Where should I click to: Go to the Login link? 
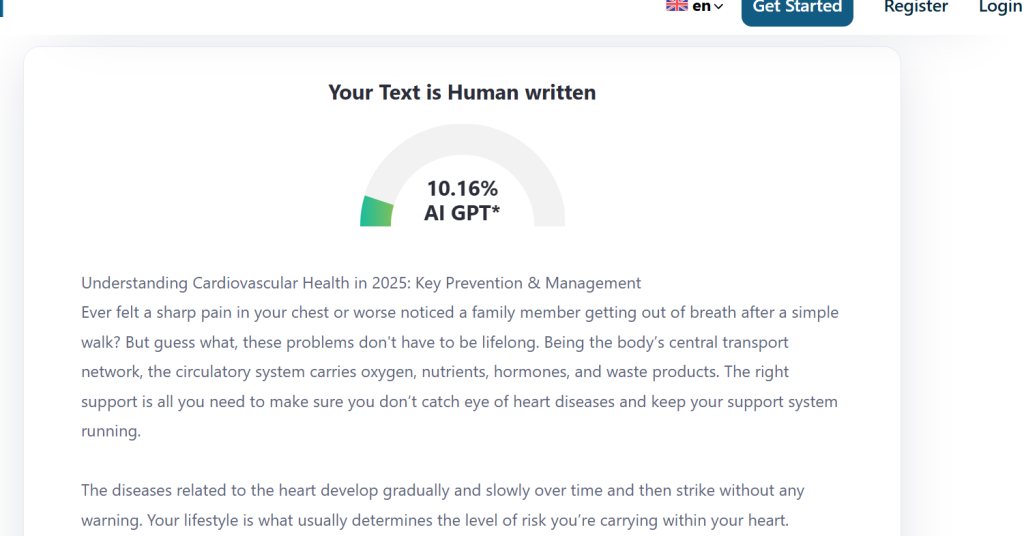pyautogui.click(x=1000, y=7)
